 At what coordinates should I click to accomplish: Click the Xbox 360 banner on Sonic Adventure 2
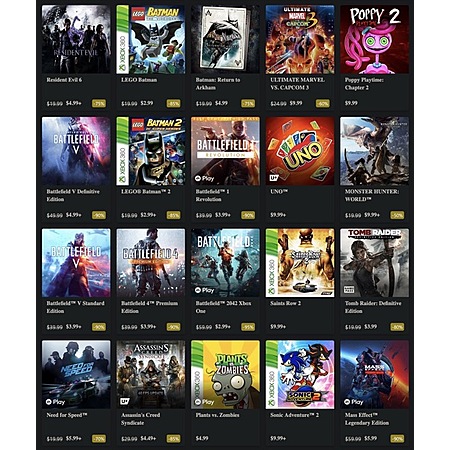point(272,374)
